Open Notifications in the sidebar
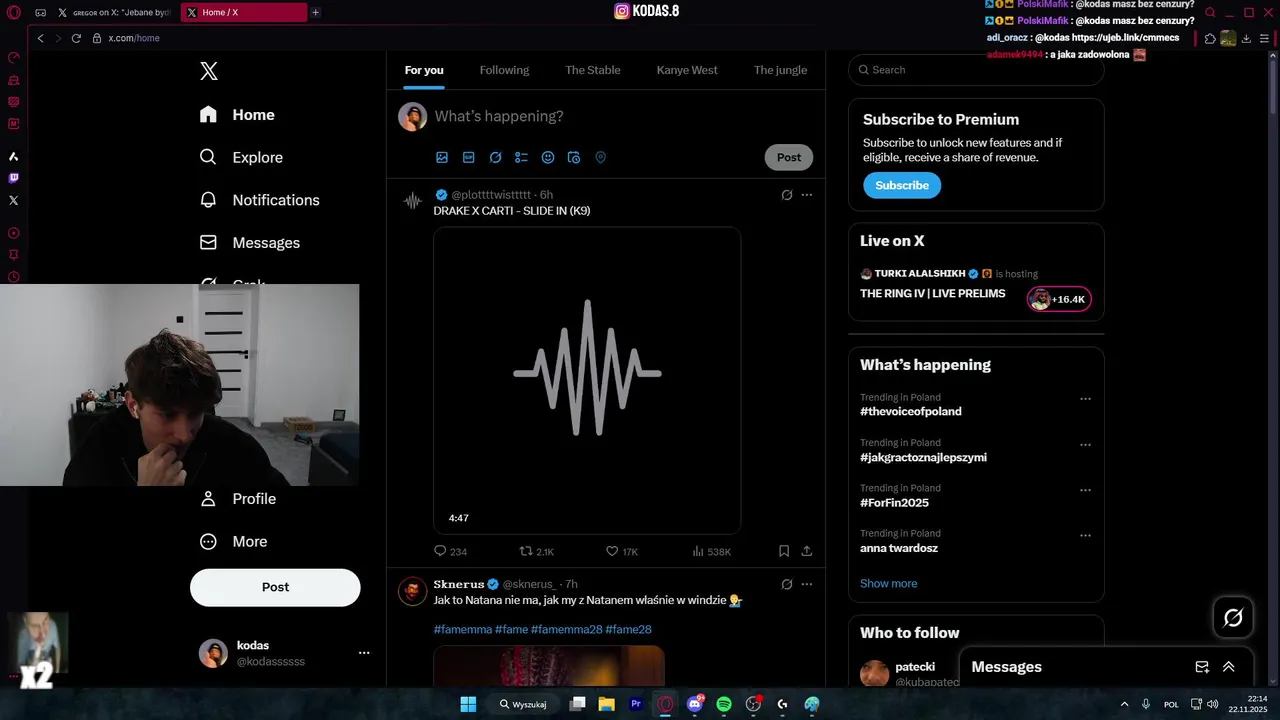 tap(260, 200)
